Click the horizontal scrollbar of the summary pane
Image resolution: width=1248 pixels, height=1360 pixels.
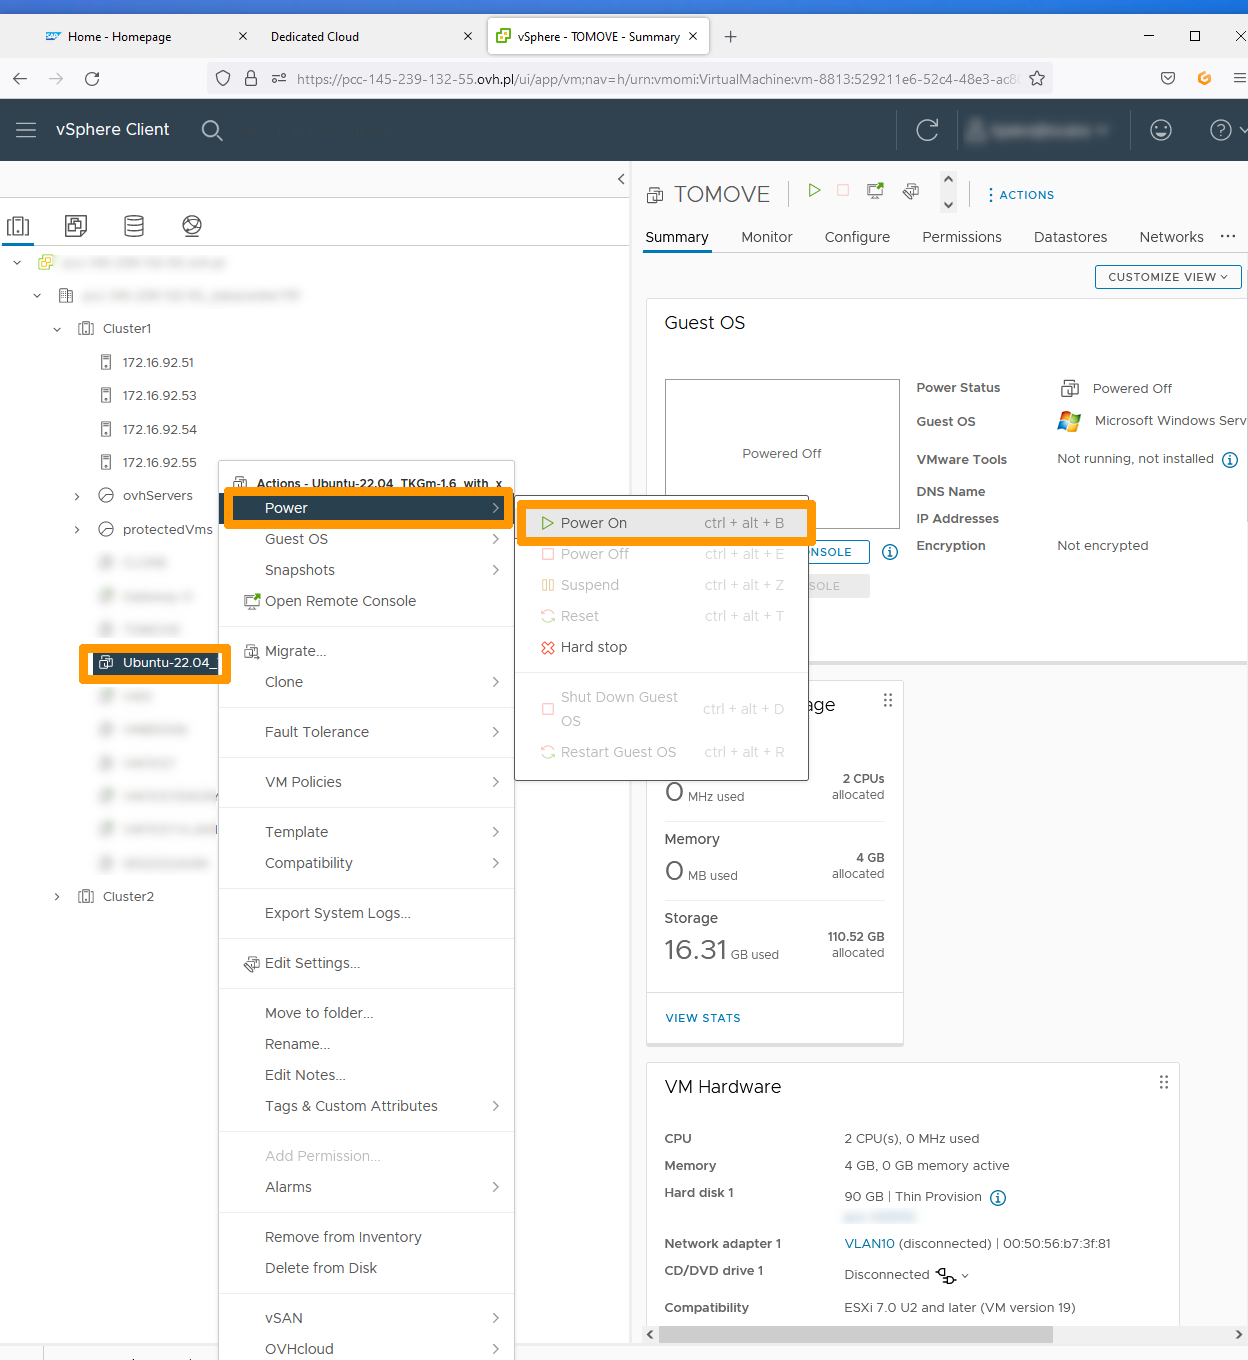(x=856, y=1335)
